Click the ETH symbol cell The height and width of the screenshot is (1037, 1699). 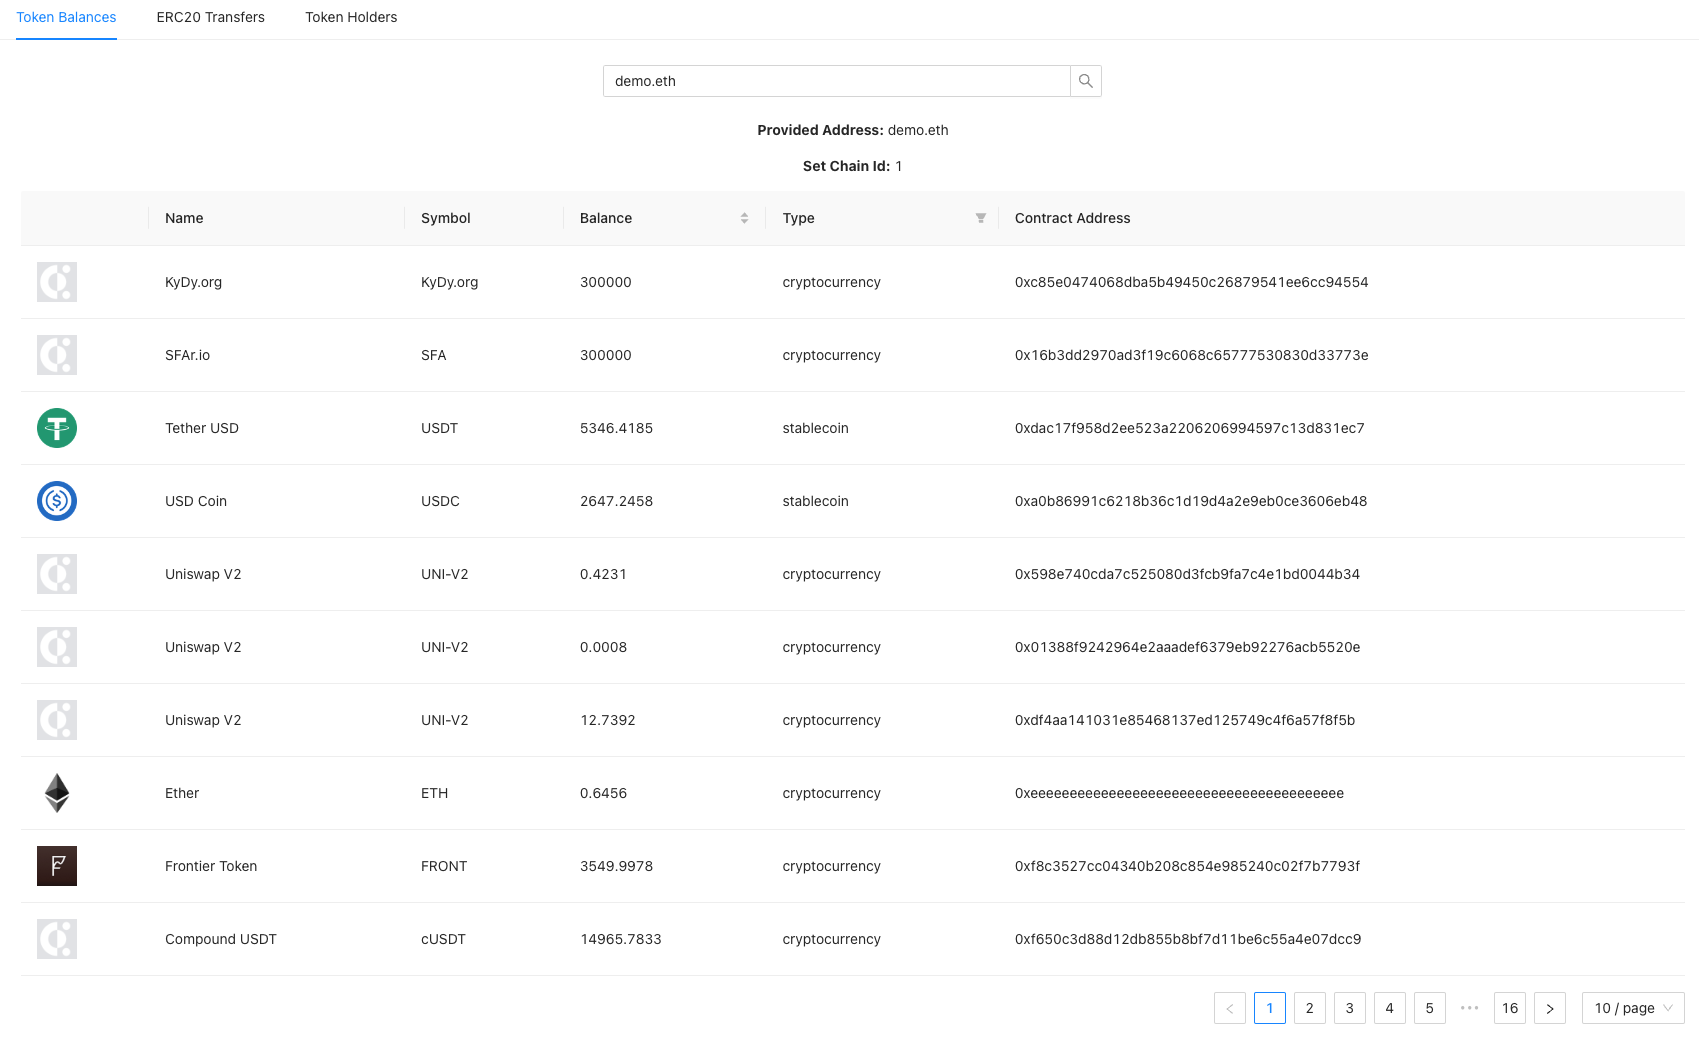click(x=435, y=793)
